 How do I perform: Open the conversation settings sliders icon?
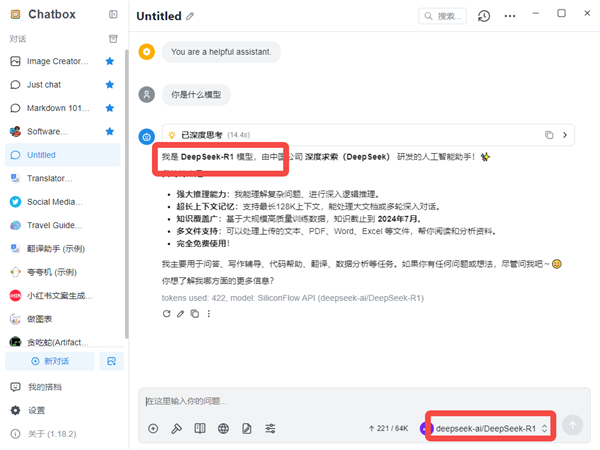(x=270, y=429)
